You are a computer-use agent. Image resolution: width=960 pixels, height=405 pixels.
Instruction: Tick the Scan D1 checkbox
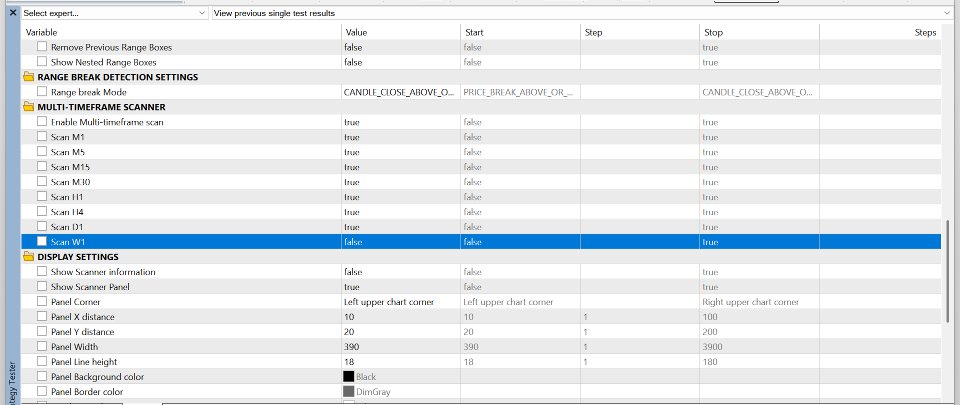click(42, 226)
